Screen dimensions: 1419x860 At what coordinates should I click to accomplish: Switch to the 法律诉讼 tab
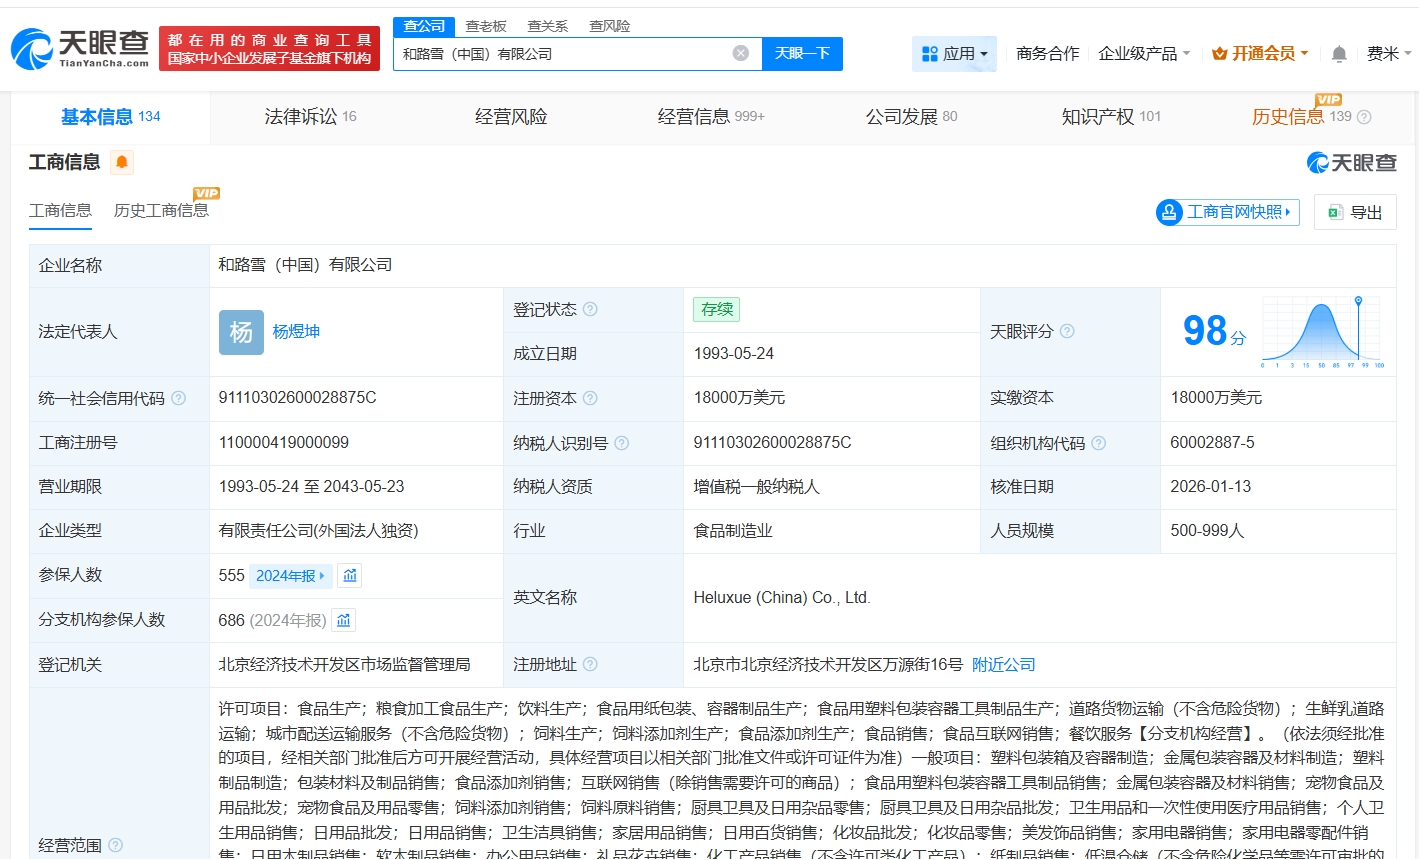[x=310, y=117]
